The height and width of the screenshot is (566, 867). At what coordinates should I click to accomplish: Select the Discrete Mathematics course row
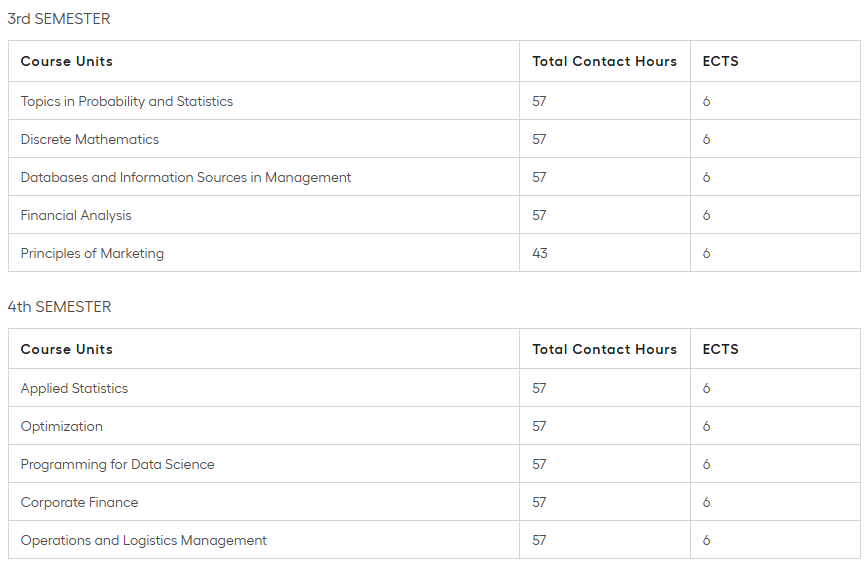[90, 139]
